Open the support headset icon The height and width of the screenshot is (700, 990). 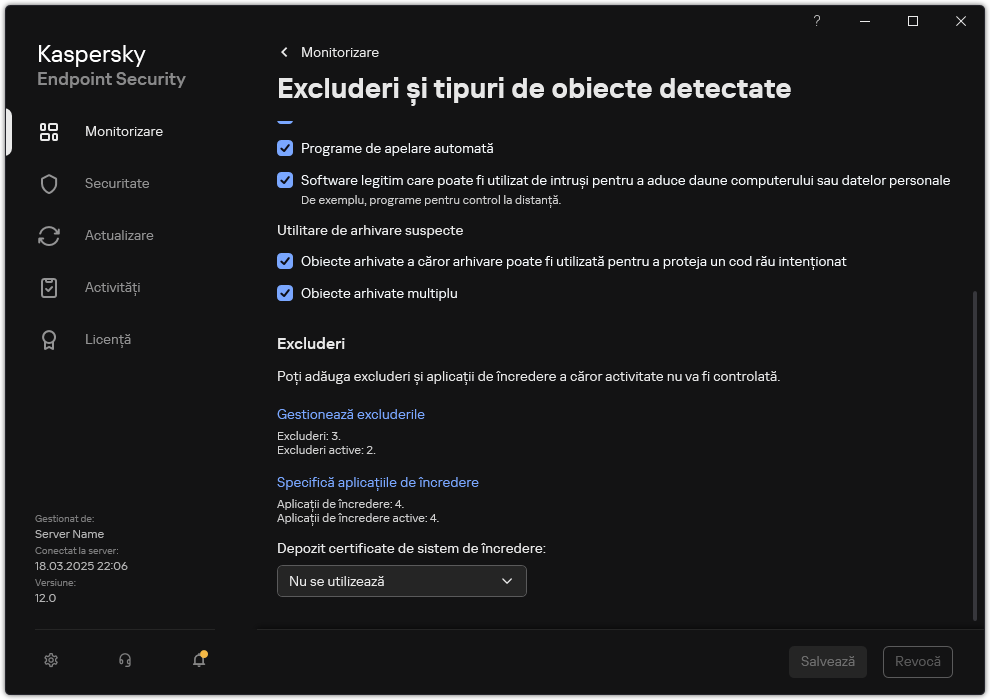pyautogui.click(x=124, y=660)
